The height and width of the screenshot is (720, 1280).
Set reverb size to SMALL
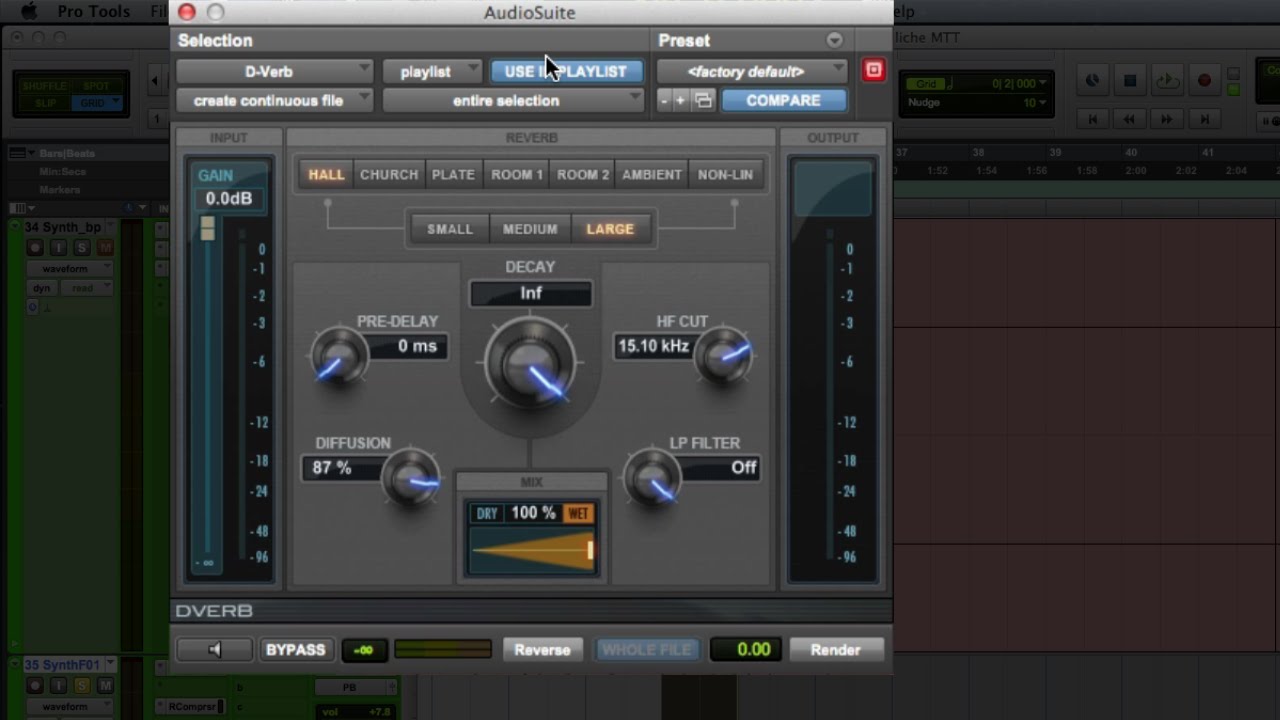tap(450, 229)
